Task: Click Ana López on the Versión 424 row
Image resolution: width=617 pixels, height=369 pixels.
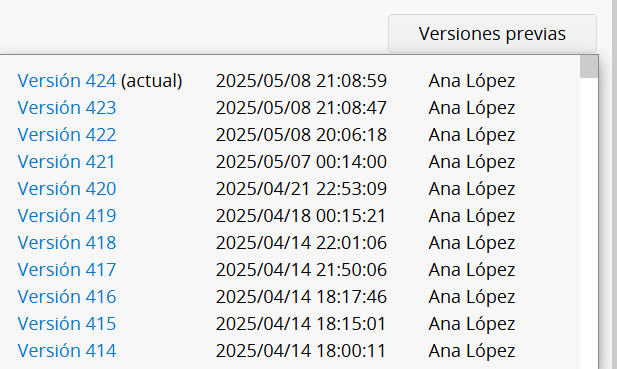Action: 472,81
